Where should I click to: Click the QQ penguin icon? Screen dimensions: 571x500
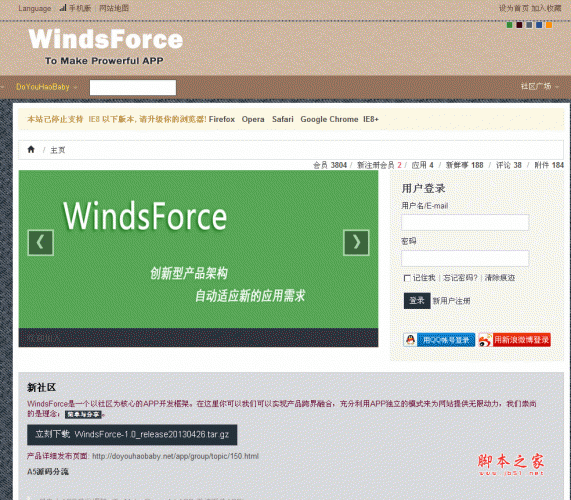coord(410,340)
